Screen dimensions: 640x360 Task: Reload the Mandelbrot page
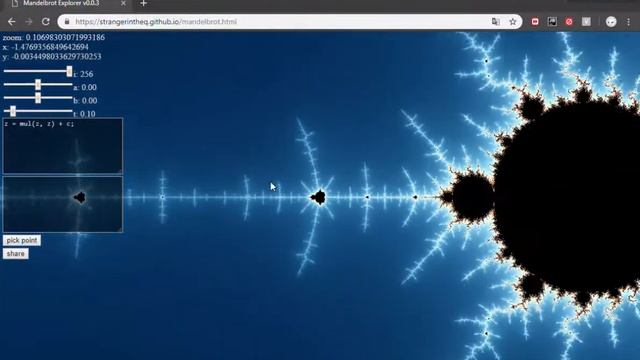46,22
